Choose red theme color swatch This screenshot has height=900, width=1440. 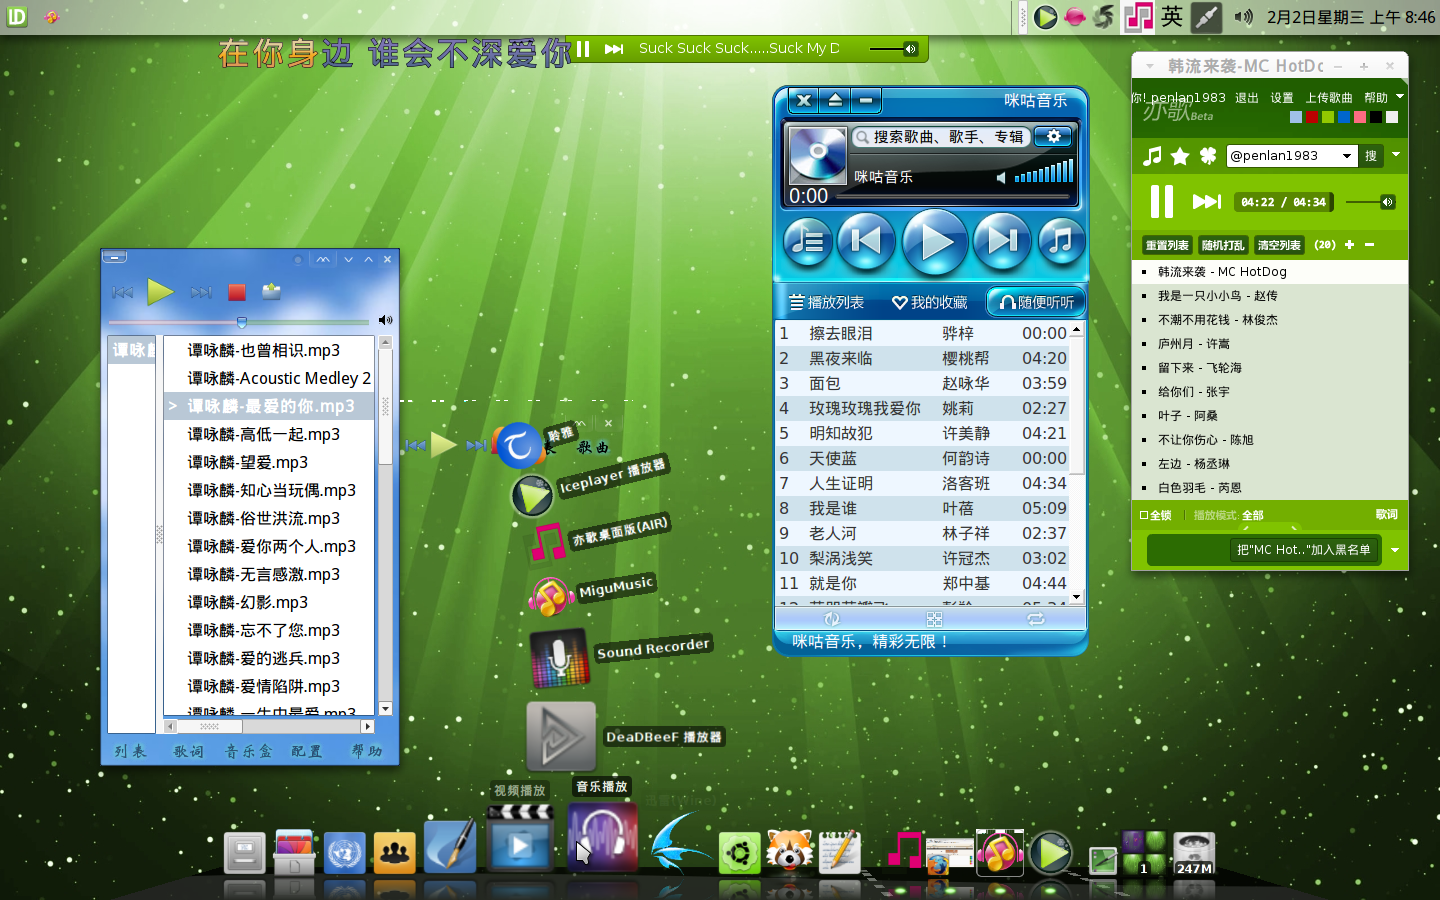[x=1312, y=117]
